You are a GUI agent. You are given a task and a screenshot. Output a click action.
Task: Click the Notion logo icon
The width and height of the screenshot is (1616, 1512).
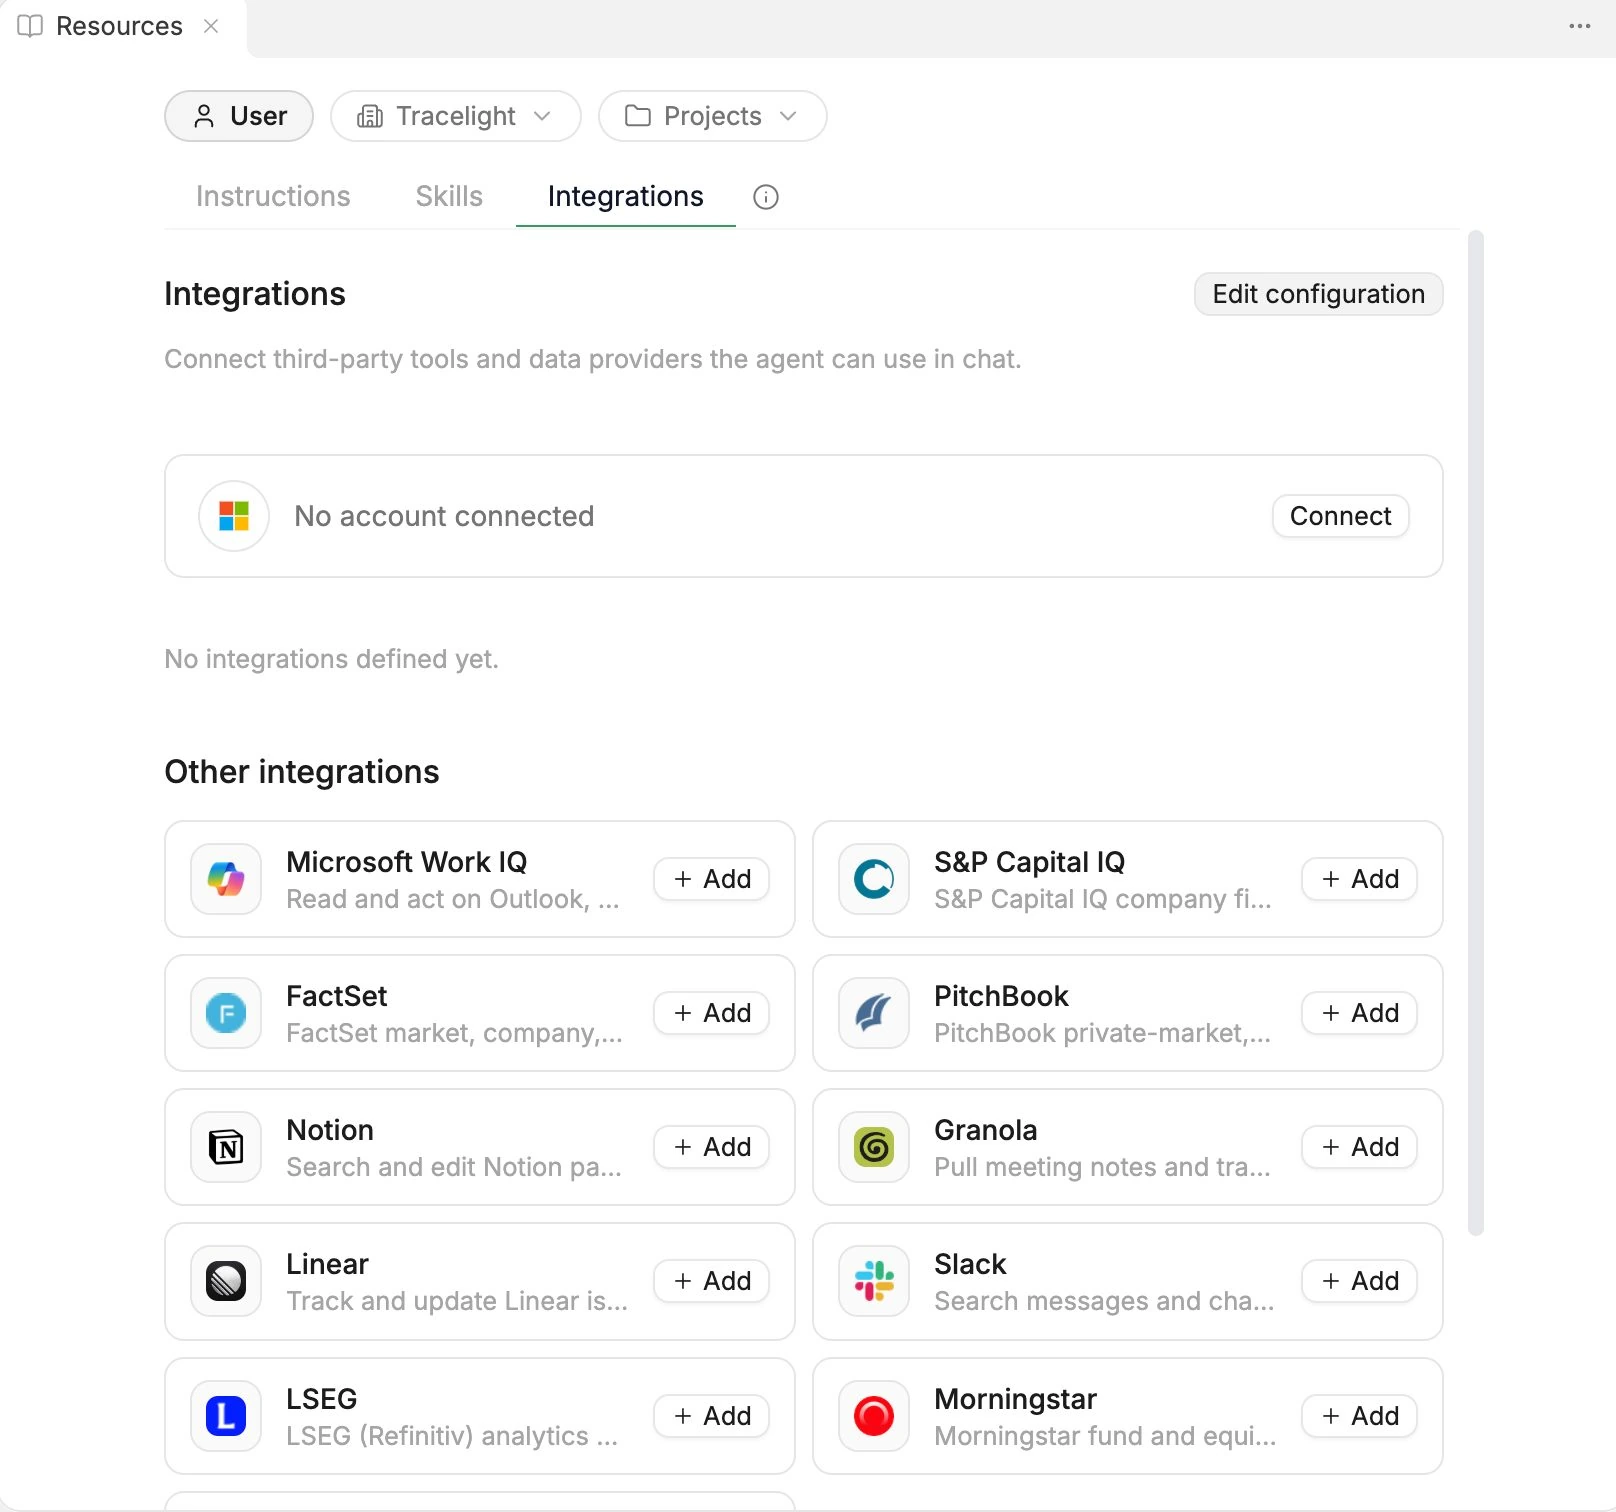(226, 1147)
